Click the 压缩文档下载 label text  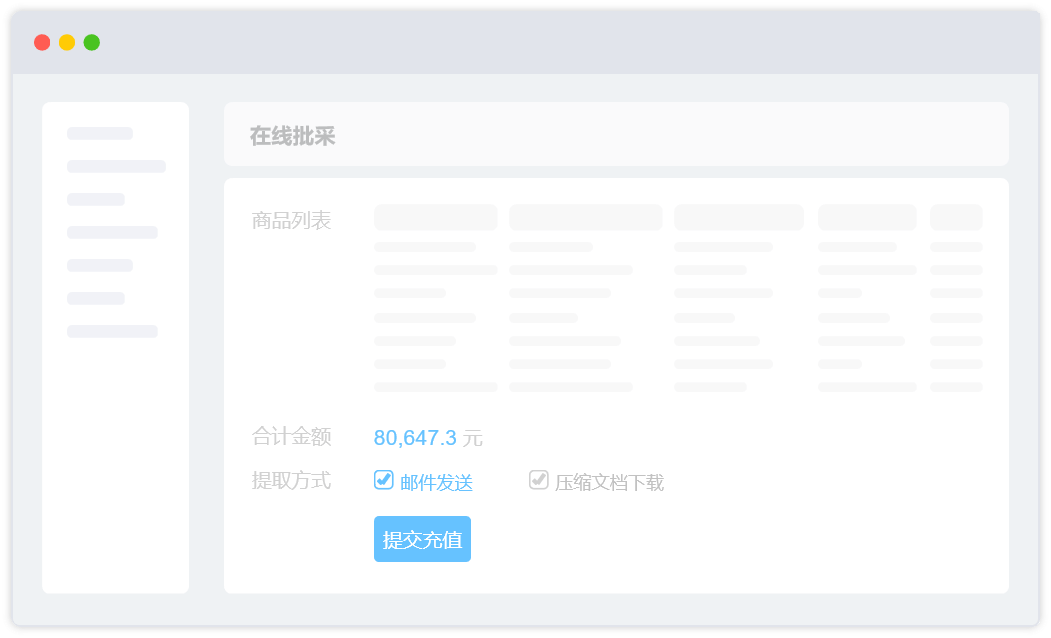[x=609, y=483]
